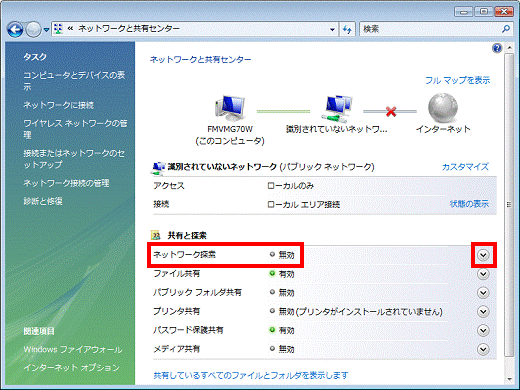
Task: Expand the パスワード保護共有 chevron
Action: coord(483,330)
